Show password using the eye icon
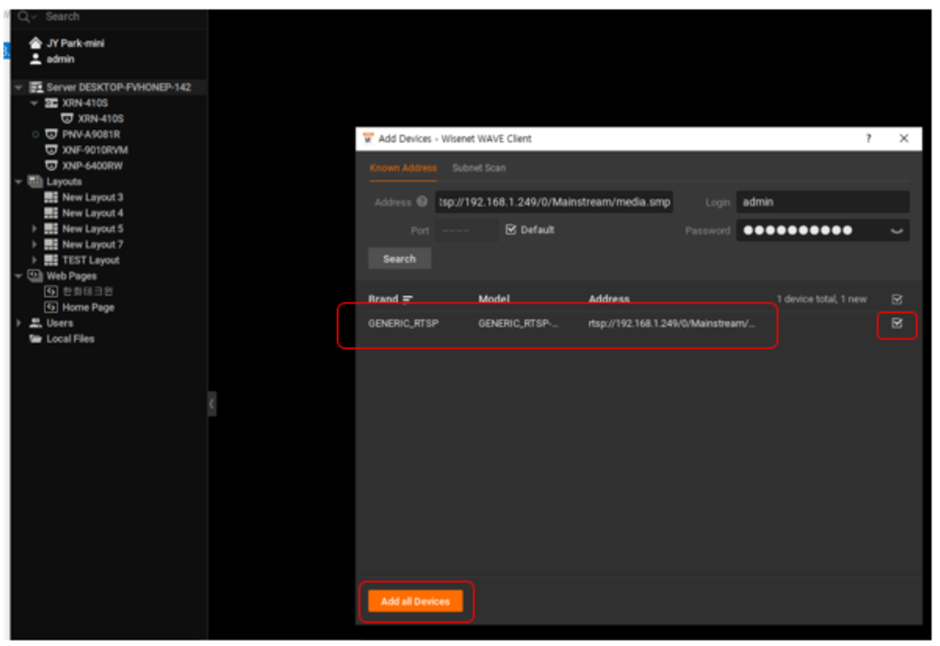 coord(896,231)
